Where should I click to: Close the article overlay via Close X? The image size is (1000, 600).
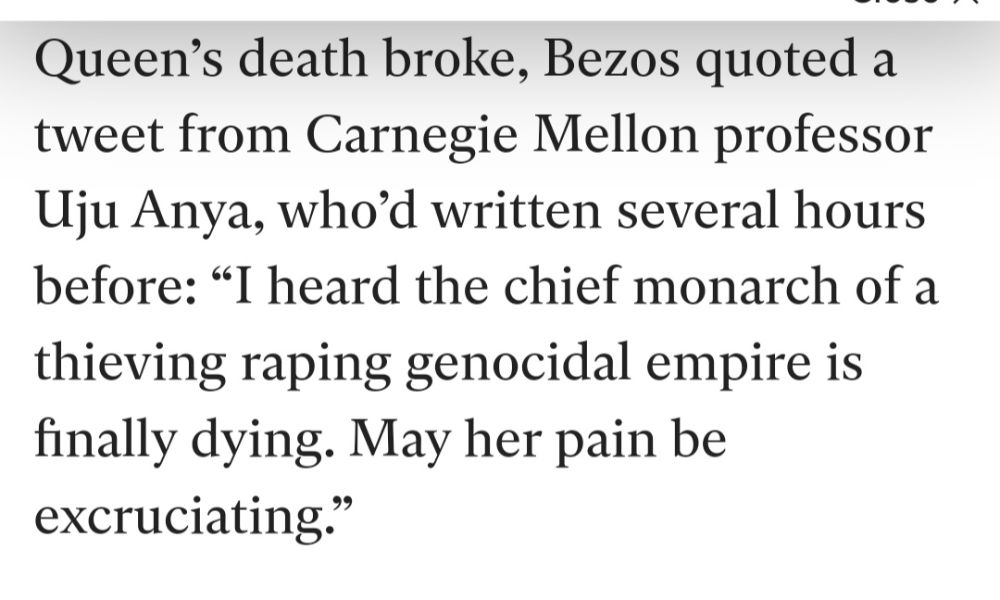pyautogui.click(x=915, y=2)
